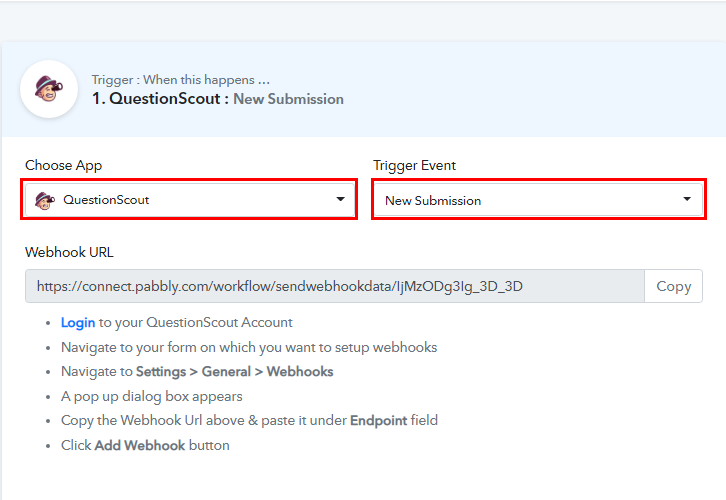Click instruction 'Navigate to Settings > General > Webhooks'
This screenshot has width=726, height=500.
click(197, 372)
